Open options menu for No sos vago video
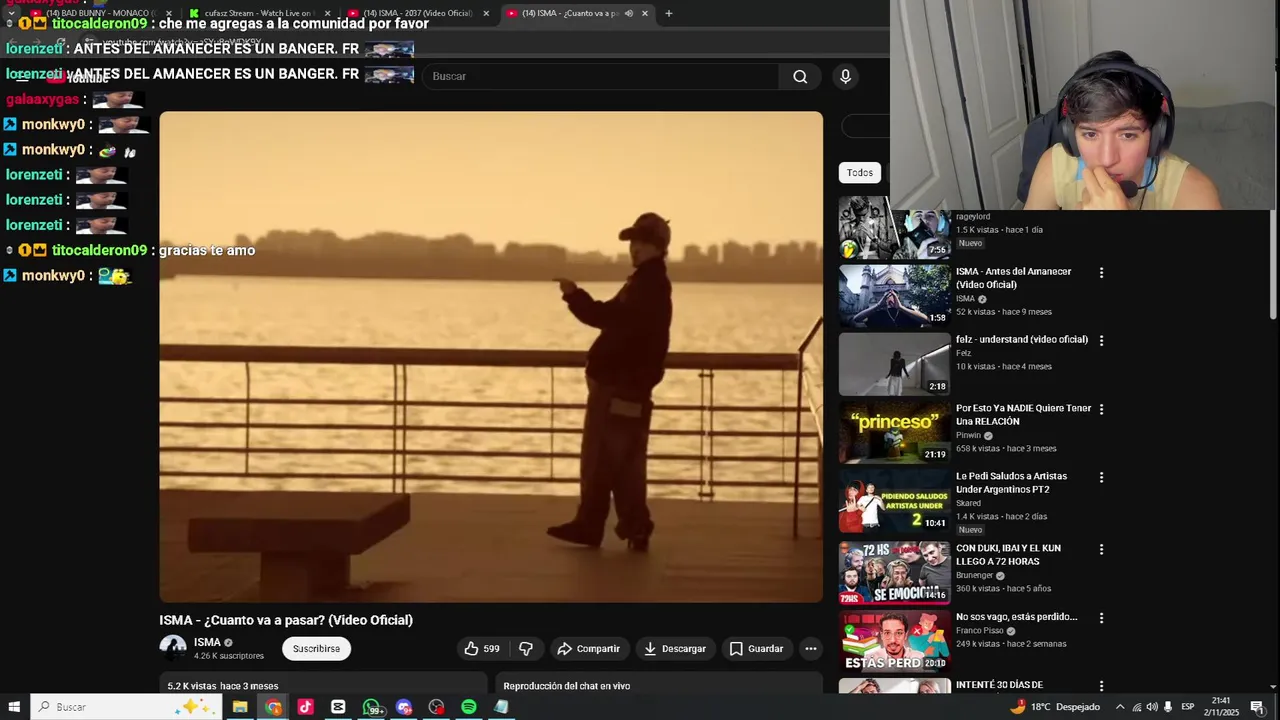The width and height of the screenshot is (1280, 720). coord(1101,618)
